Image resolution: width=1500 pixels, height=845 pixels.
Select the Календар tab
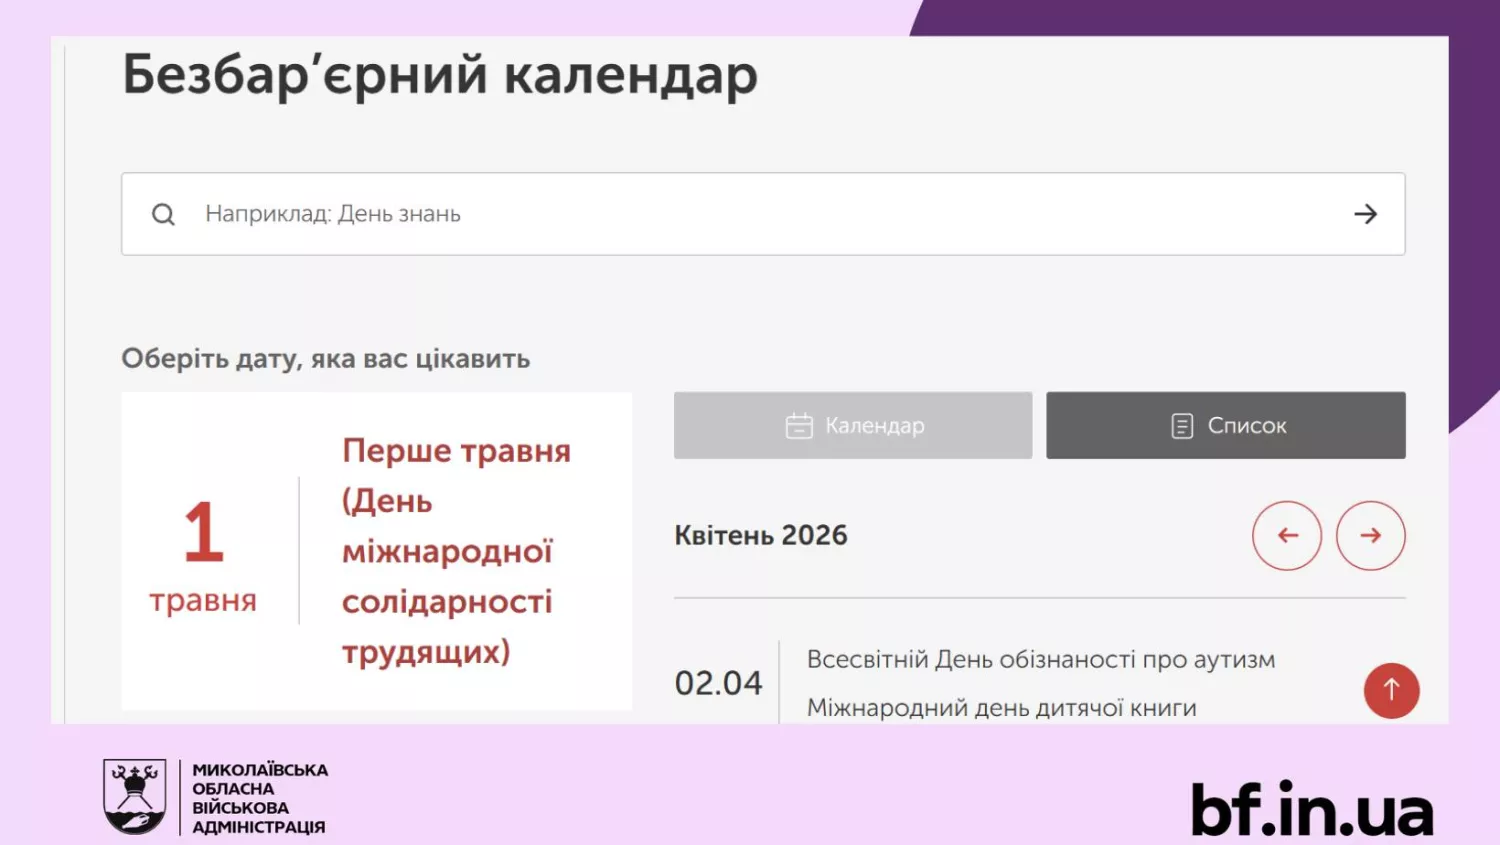[x=852, y=424]
